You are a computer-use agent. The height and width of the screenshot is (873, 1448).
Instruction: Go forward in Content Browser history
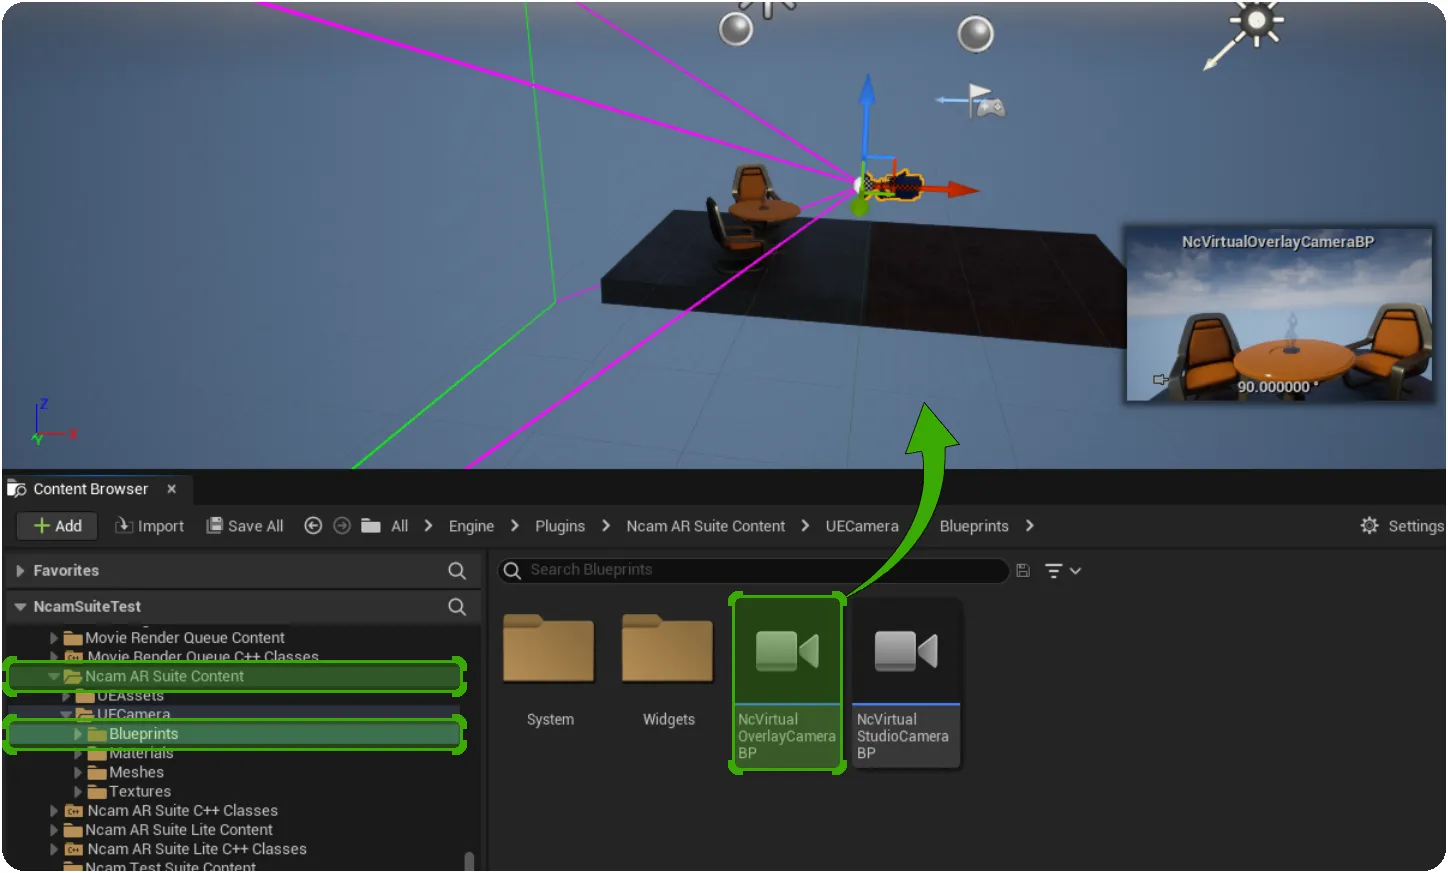[x=342, y=526]
